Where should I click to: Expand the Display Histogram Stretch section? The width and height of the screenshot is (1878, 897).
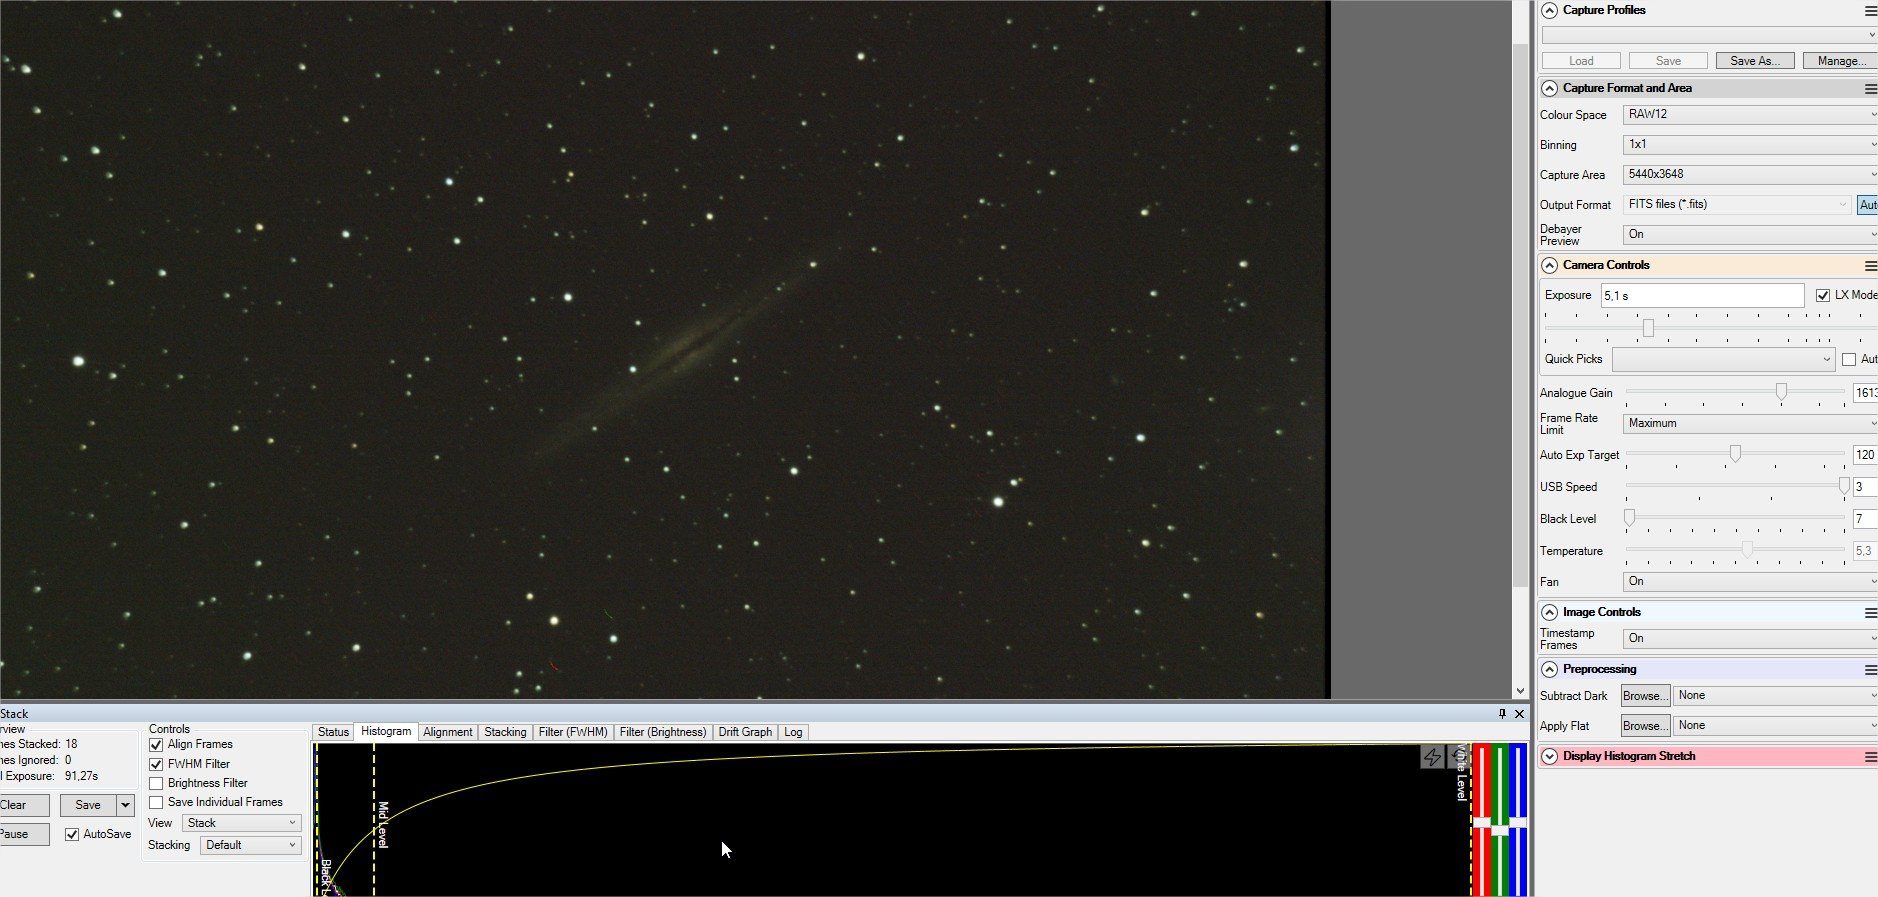click(1550, 756)
